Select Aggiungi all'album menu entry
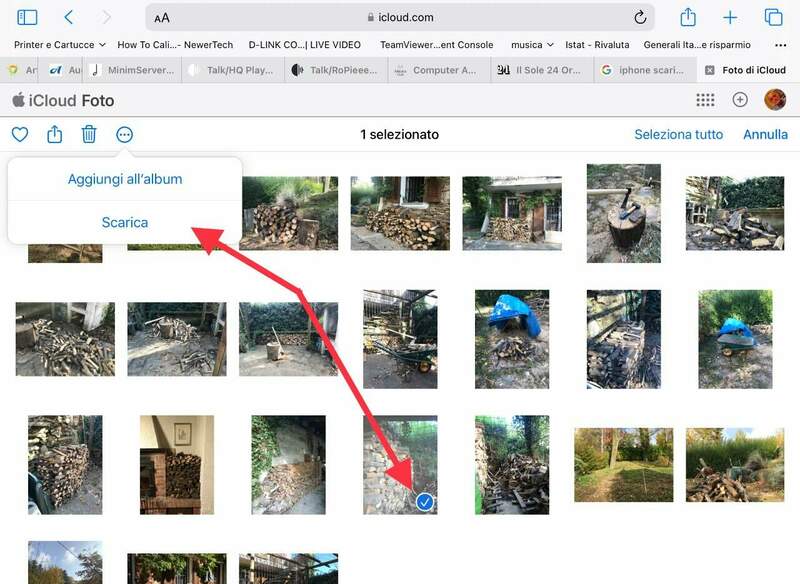 (125, 179)
